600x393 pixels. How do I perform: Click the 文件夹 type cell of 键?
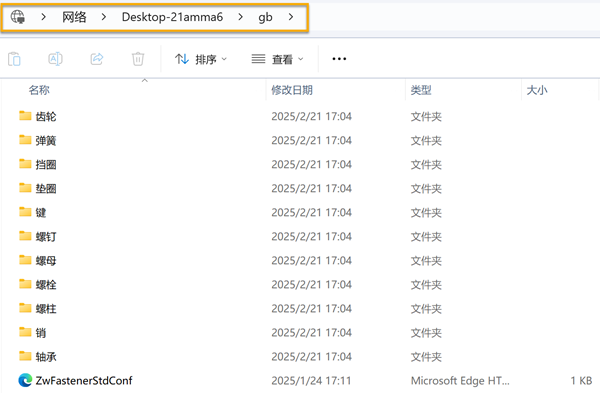tap(426, 212)
